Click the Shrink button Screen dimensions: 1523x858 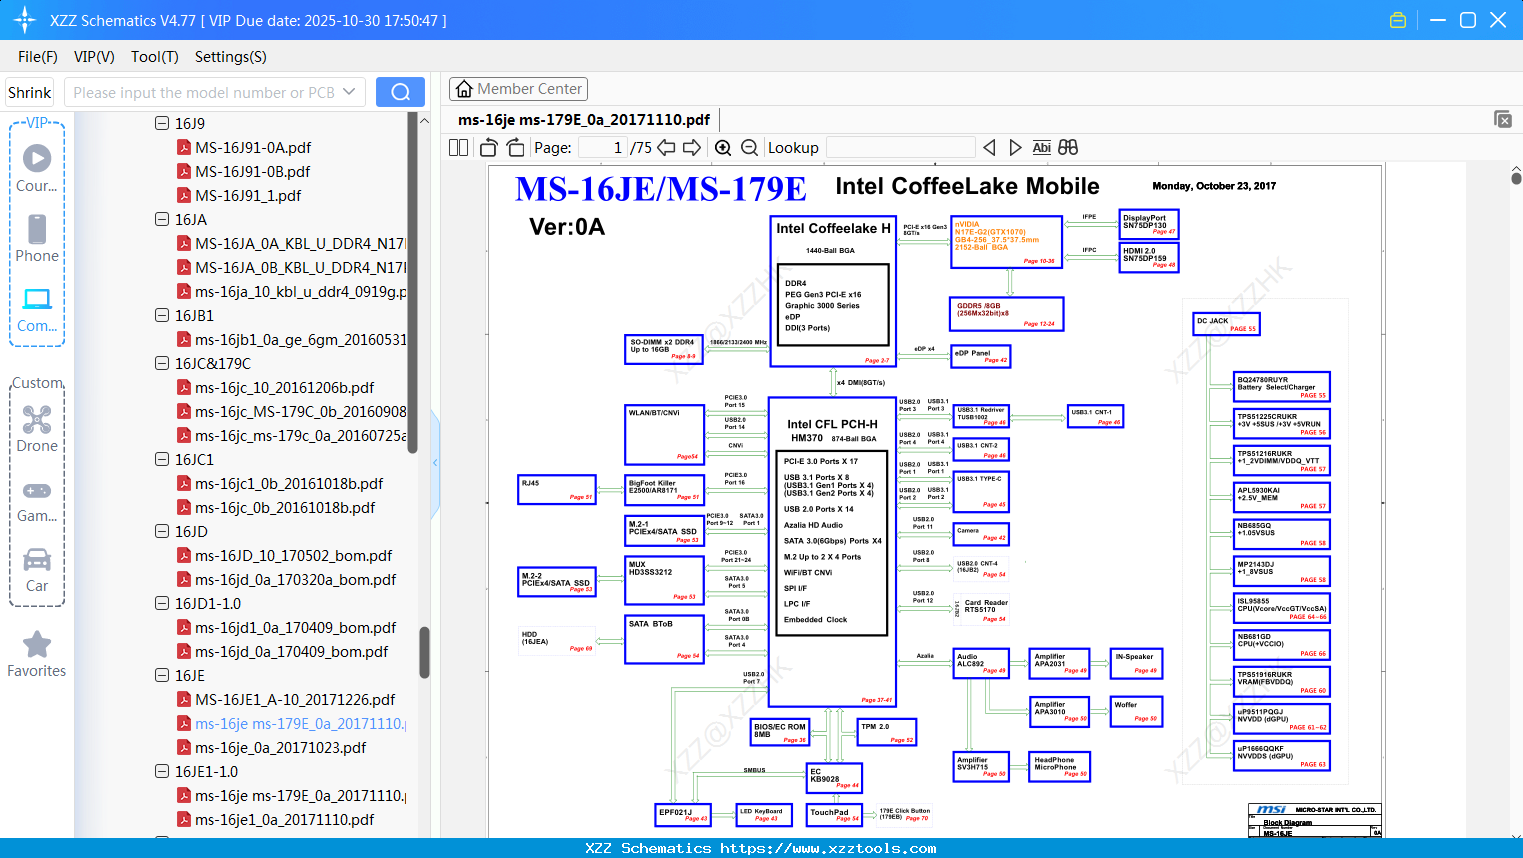click(x=30, y=92)
